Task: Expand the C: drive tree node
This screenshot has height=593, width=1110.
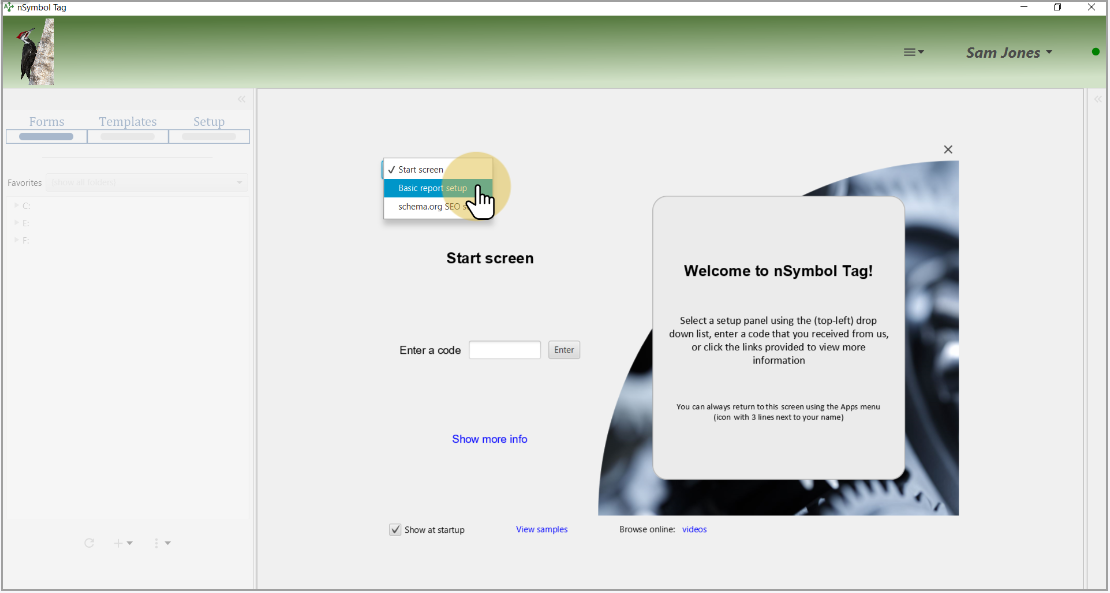Action: tap(17, 206)
